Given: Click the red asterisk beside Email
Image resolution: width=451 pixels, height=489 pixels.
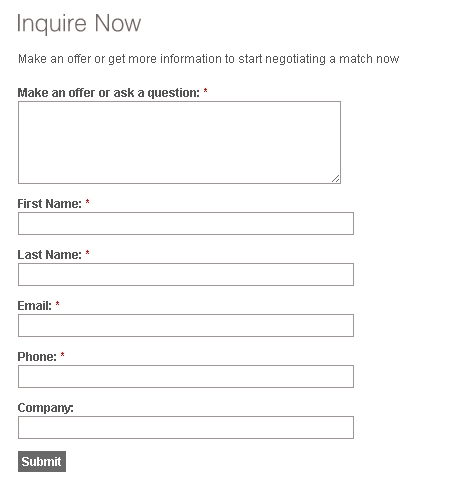Looking at the screenshot, I should [57, 304].
